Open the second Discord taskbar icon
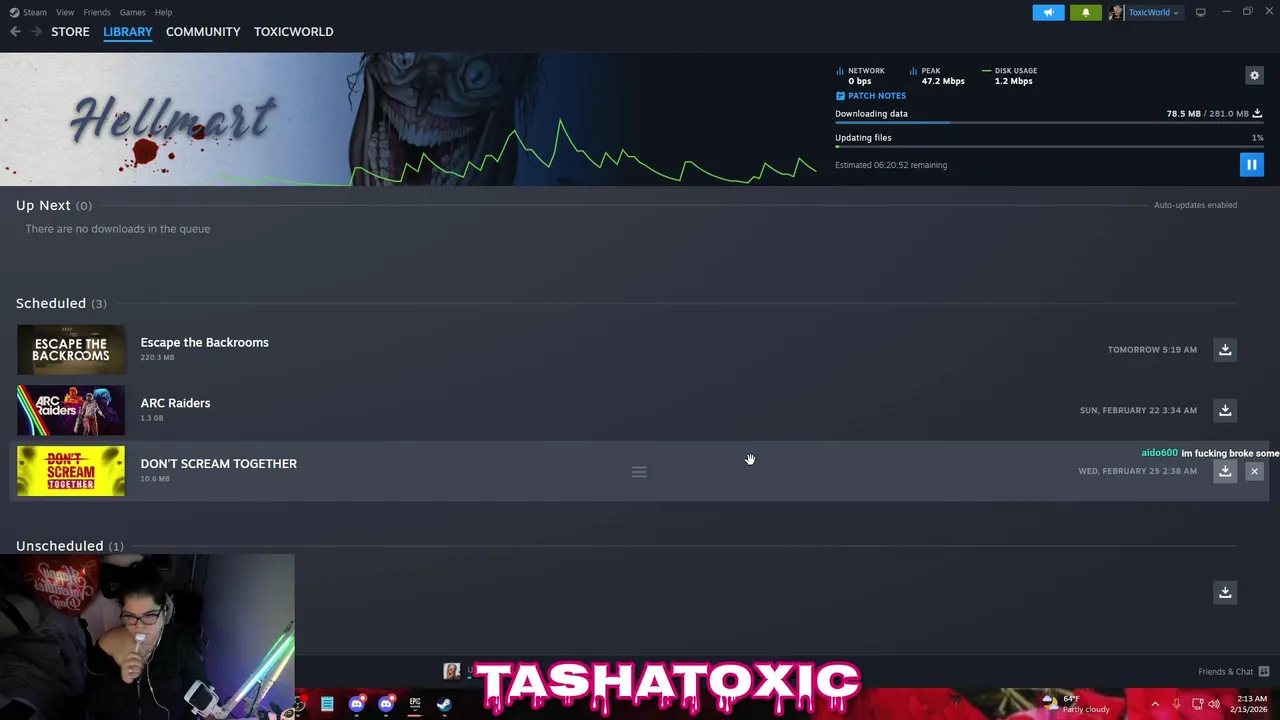Viewport: 1280px width, 720px height. (386, 704)
